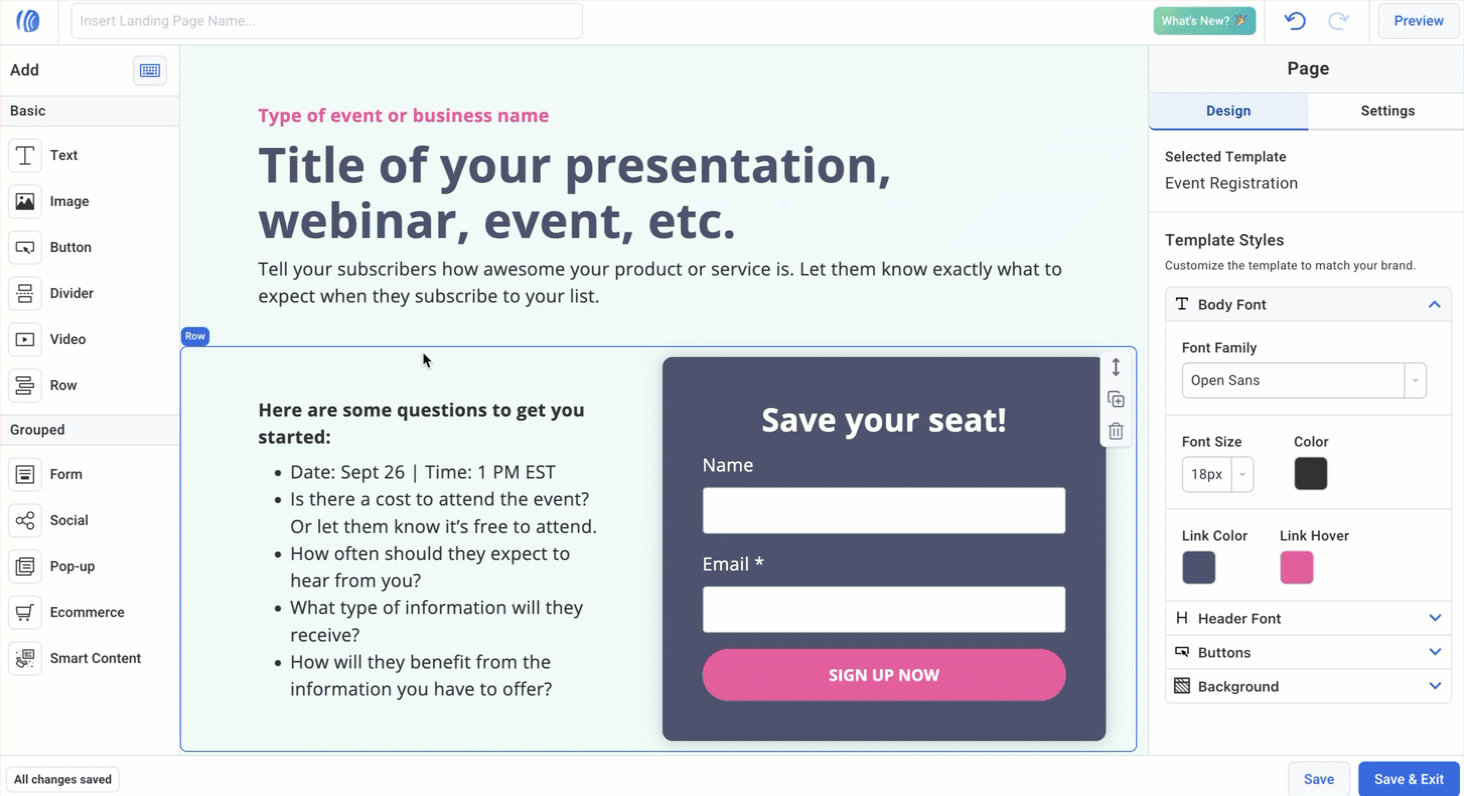This screenshot has width=1464, height=796.
Task: Click the Save & Exit button
Action: 1408,779
